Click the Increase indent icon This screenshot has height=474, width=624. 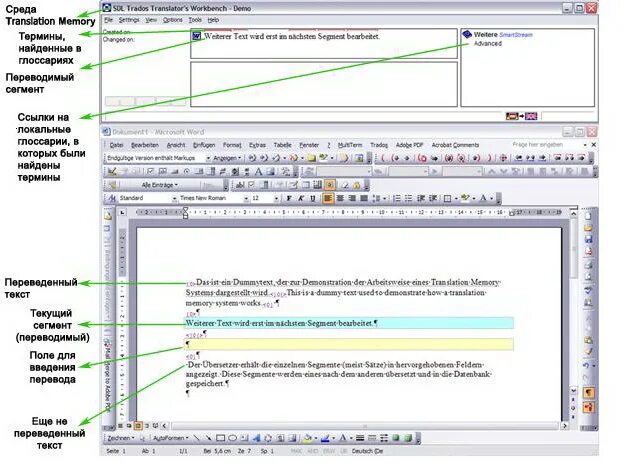click(433, 198)
